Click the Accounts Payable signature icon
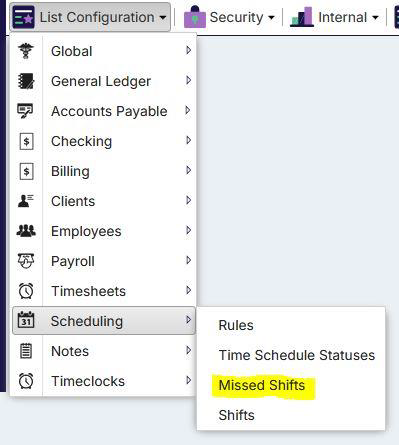This screenshot has height=445, width=399. [25, 111]
